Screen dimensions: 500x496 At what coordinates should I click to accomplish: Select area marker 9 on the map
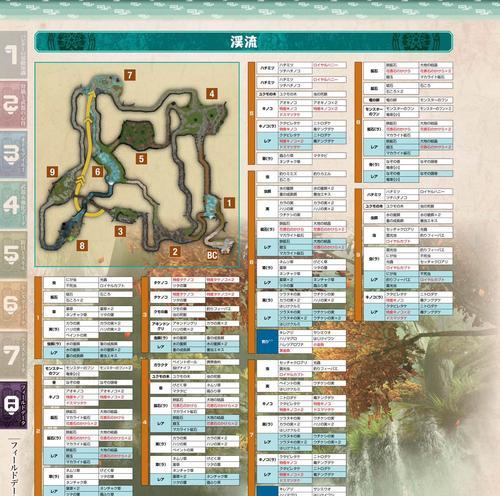[x=52, y=172]
